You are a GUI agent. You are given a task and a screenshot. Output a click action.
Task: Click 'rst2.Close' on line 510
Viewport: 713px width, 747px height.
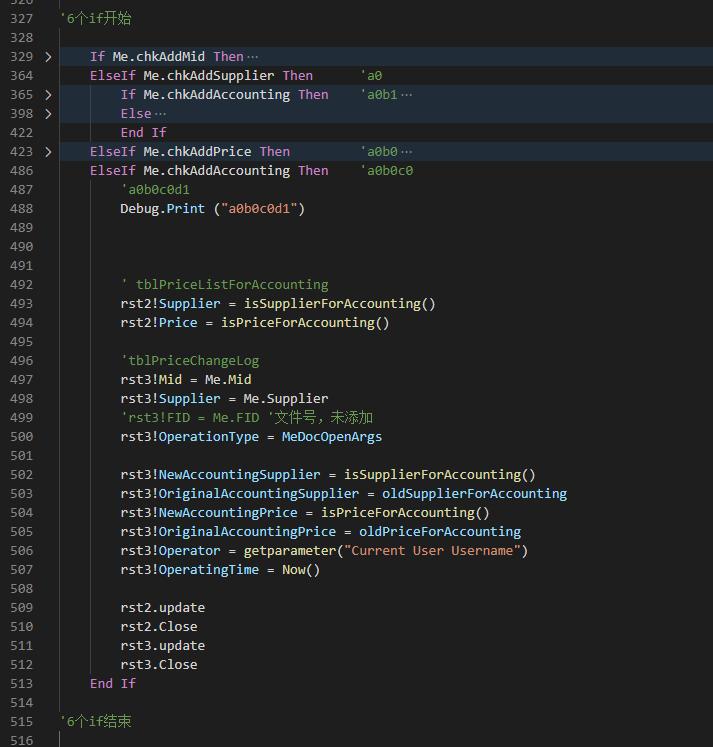point(159,626)
